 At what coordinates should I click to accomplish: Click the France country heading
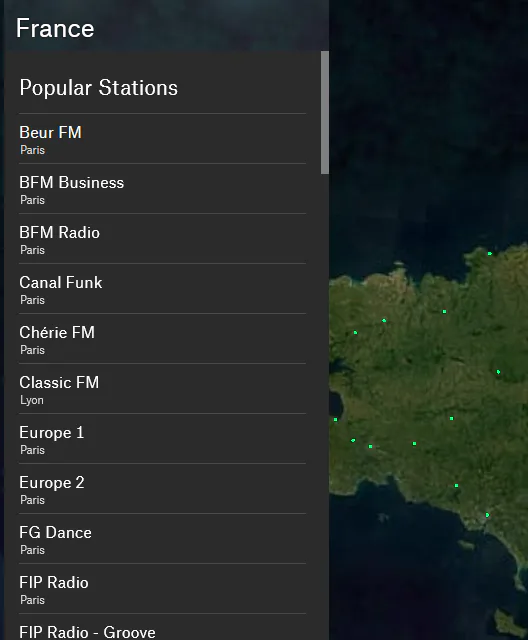(x=55, y=28)
